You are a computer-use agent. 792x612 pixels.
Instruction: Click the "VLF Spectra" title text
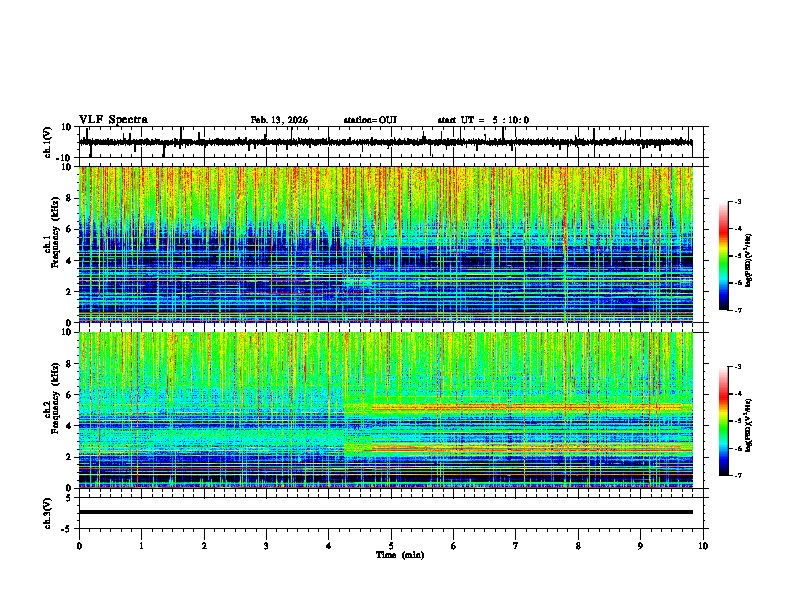pyautogui.click(x=113, y=120)
